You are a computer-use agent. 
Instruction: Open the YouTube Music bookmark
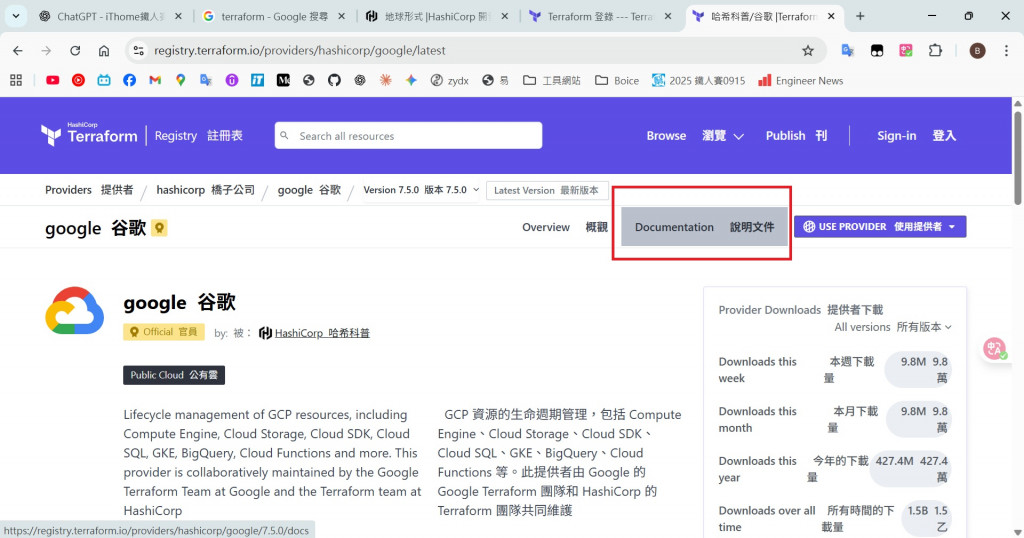(x=78, y=80)
